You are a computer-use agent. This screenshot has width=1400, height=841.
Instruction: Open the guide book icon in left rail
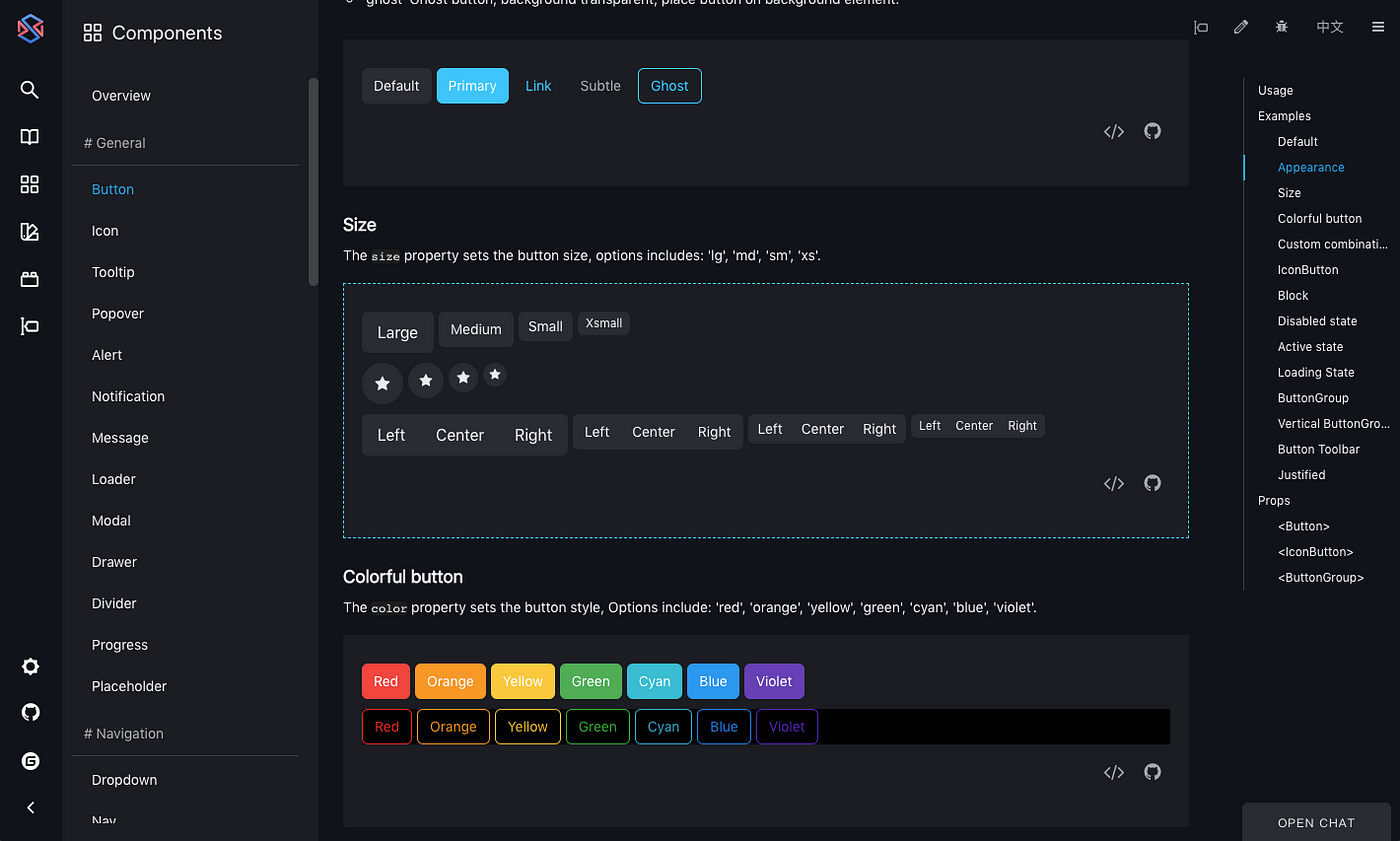click(x=30, y=137)
